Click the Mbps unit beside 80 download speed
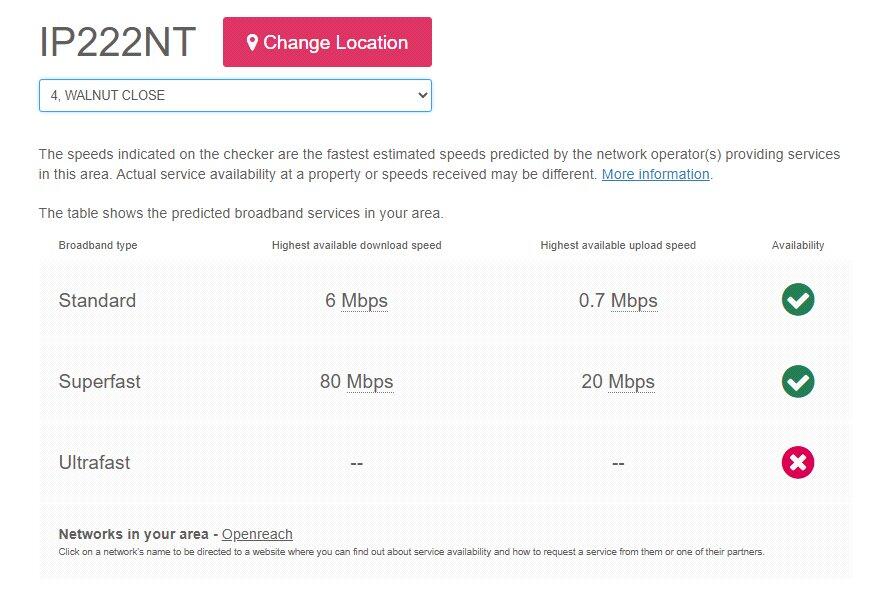This screenshot has width=888, height=594. (370, 382)
